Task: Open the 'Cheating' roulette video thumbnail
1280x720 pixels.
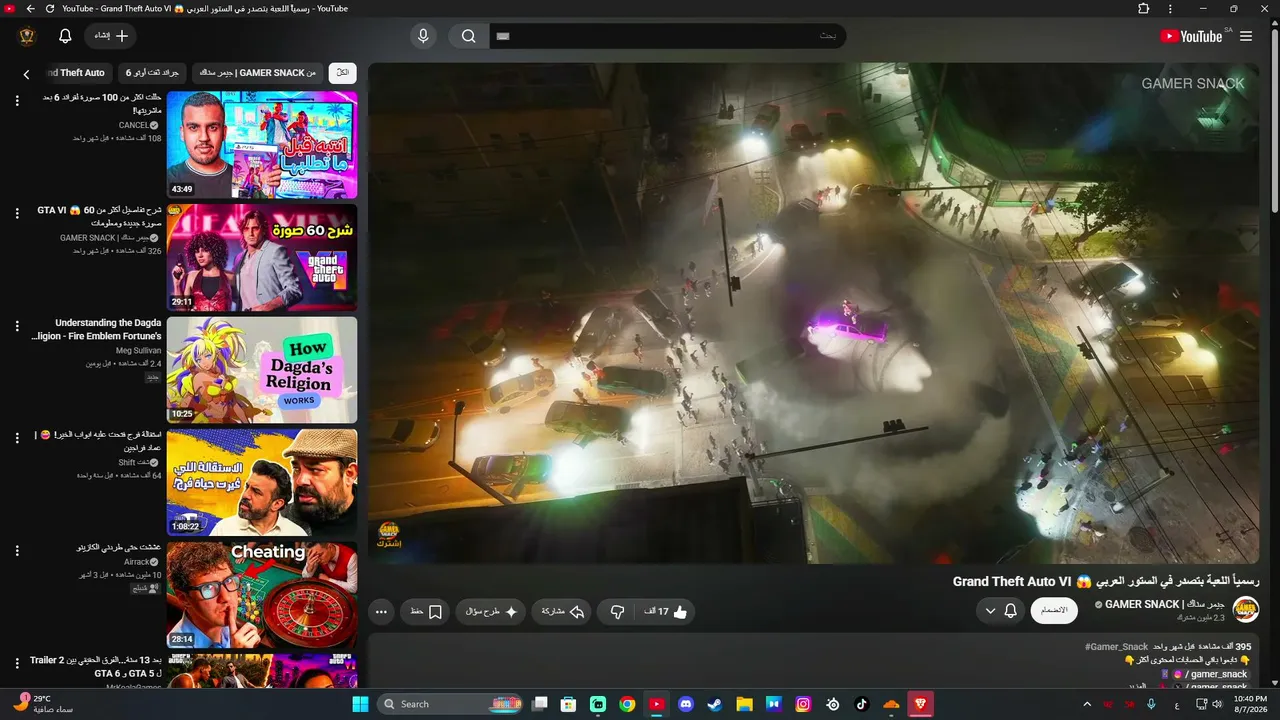Action: (x=262, y=595)
